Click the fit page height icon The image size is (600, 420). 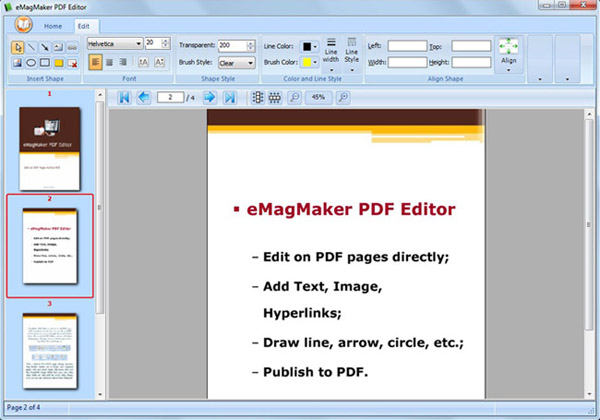tap(258, 98)
